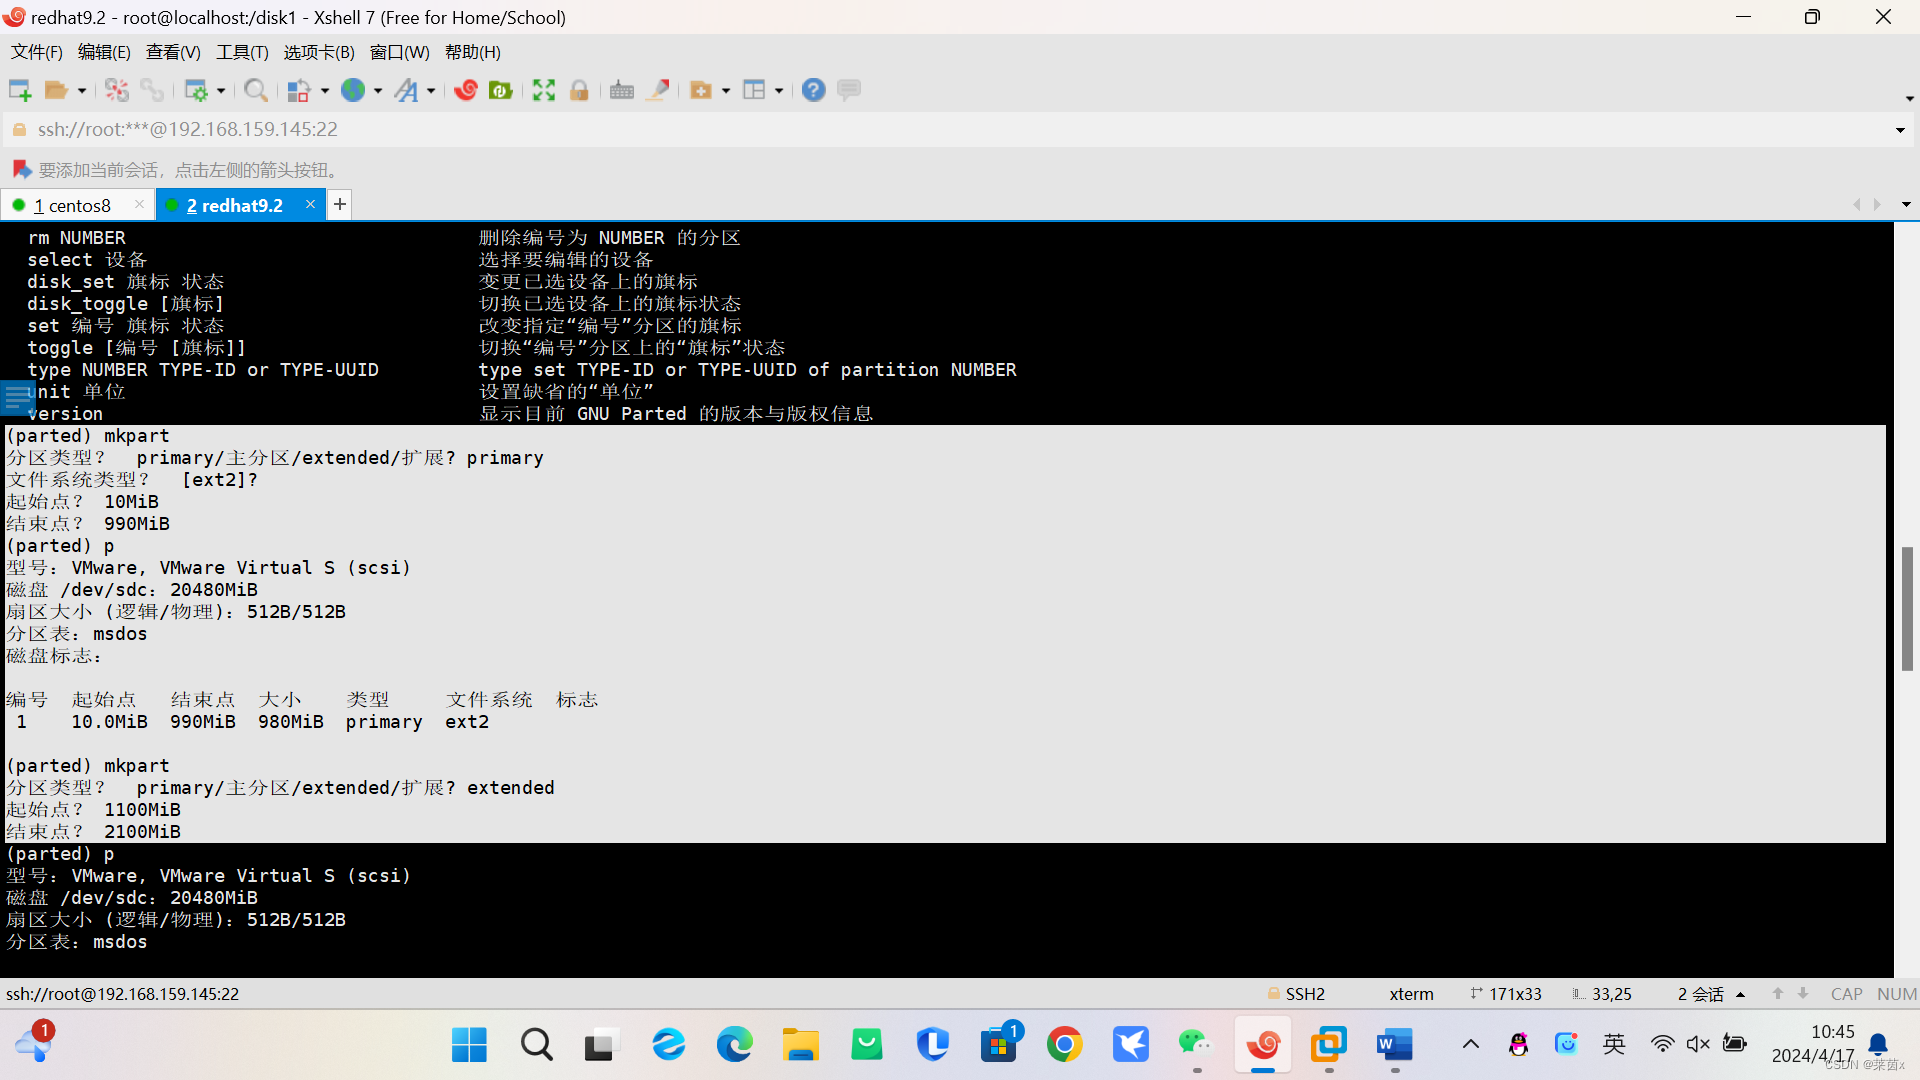Select the highlight pen tool
Viewport: 1920px width, 1080px height.
click(x=657, y=90)
